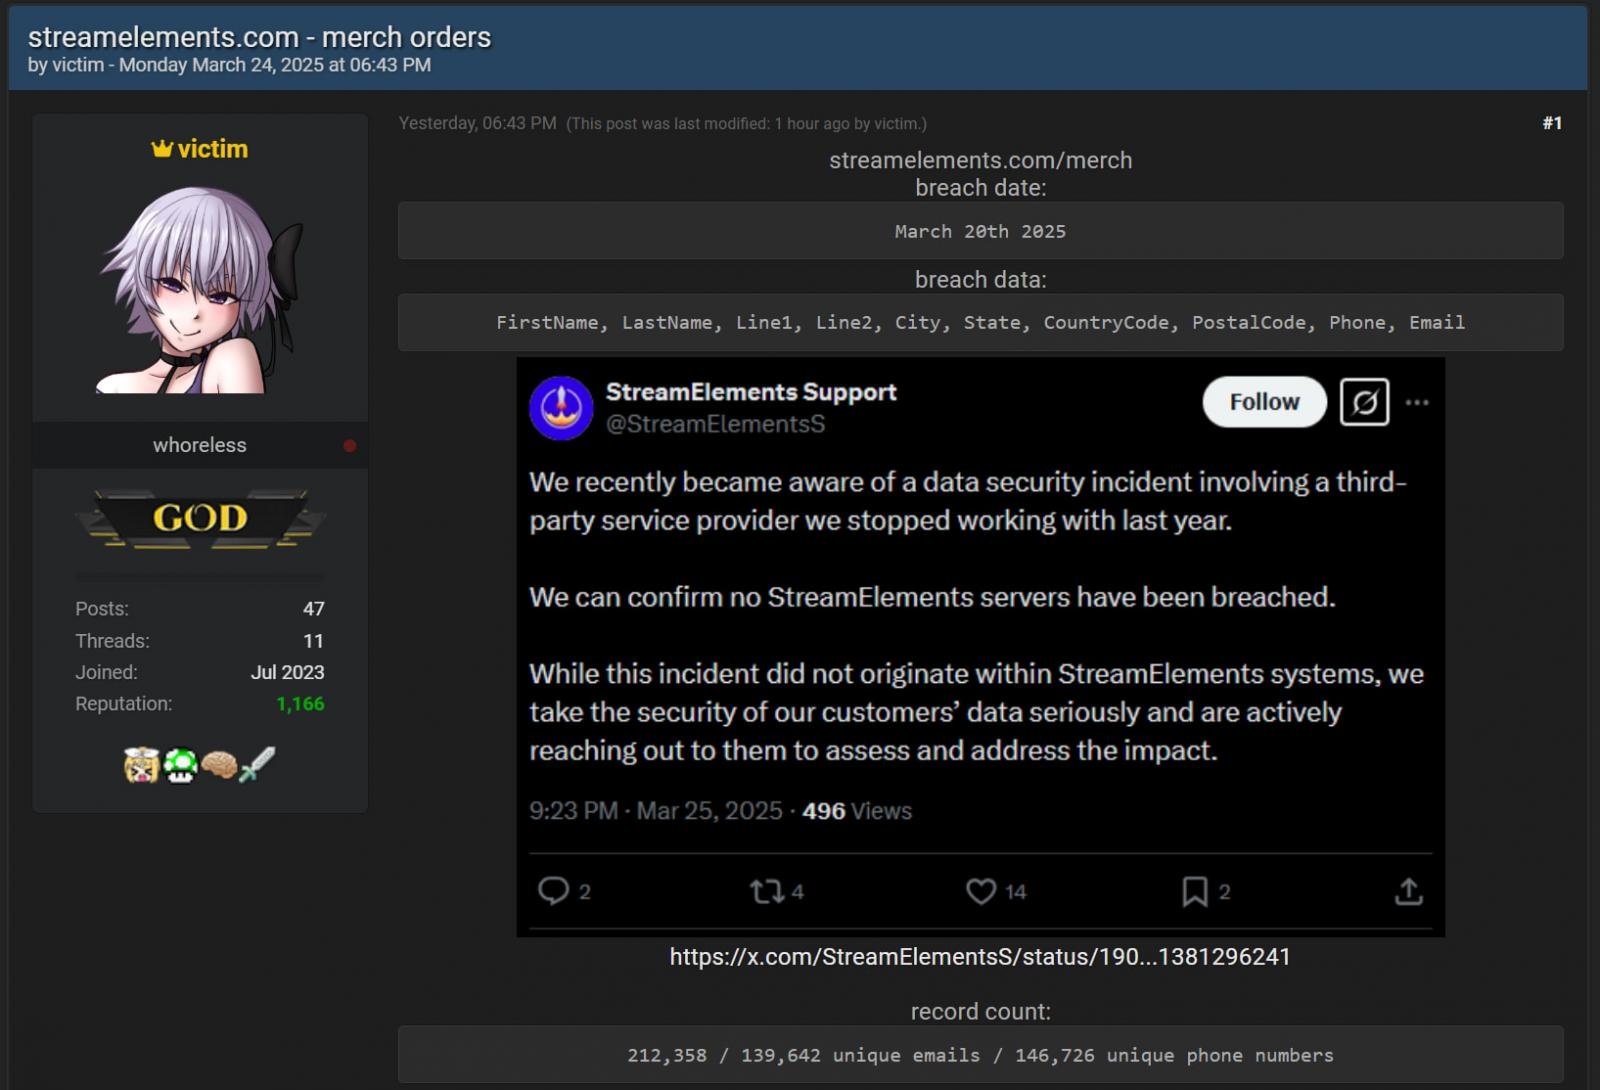
Task: Click the last modified note by victim
Action: (746, 124)
